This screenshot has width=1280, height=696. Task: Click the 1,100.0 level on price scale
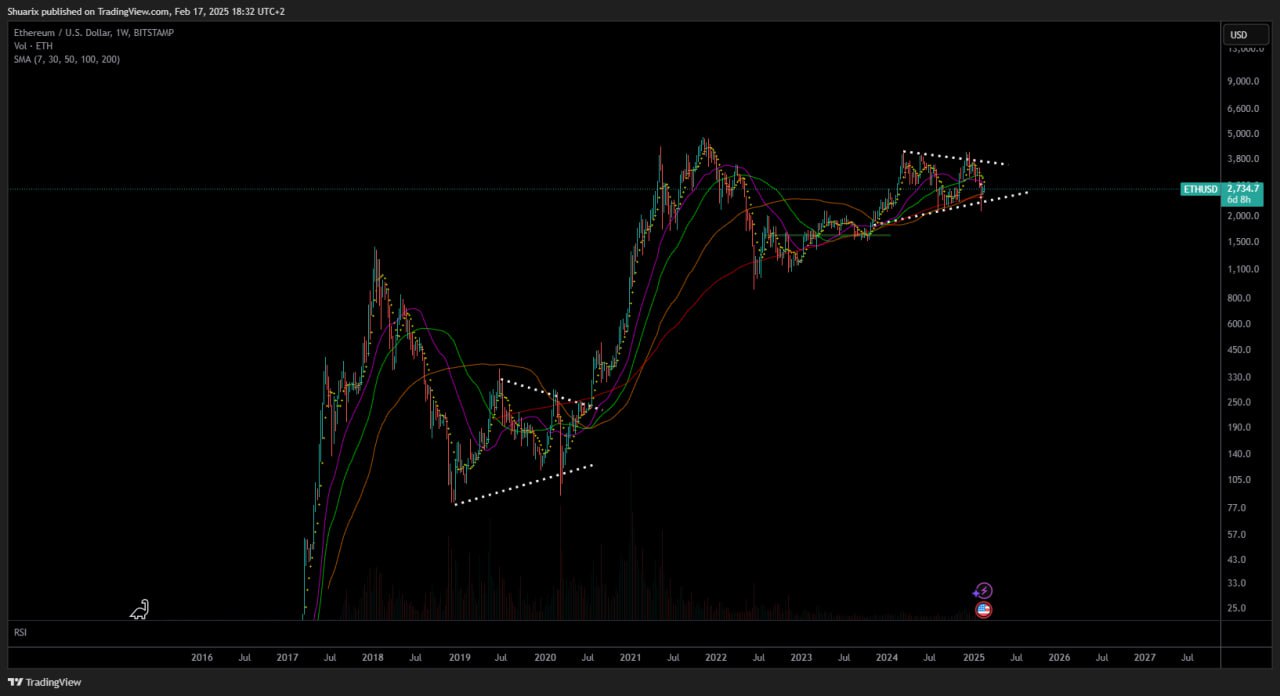(x=1243, y=269)
